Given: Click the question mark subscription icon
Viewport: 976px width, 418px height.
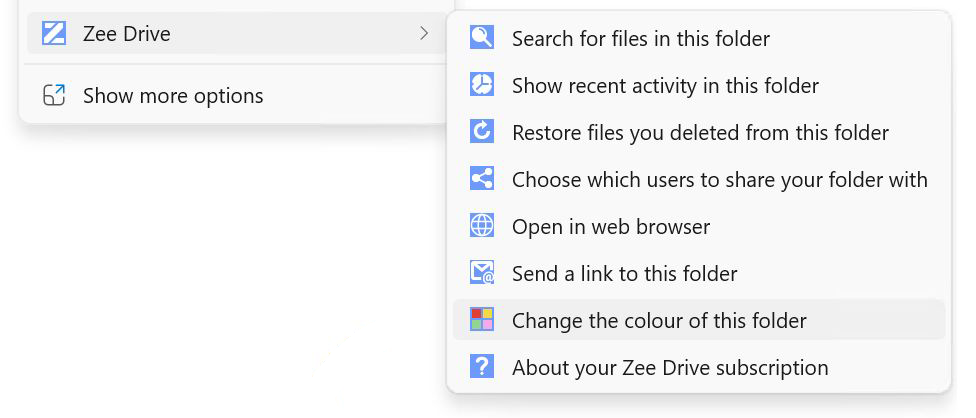Looking at the screenshot, I should 482,367.
